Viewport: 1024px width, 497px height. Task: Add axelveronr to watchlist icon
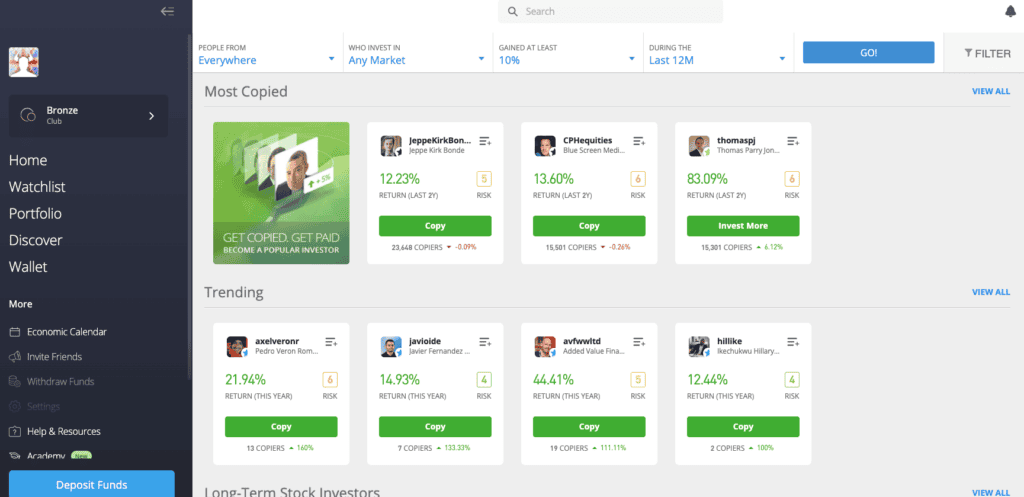click(331, 342)
